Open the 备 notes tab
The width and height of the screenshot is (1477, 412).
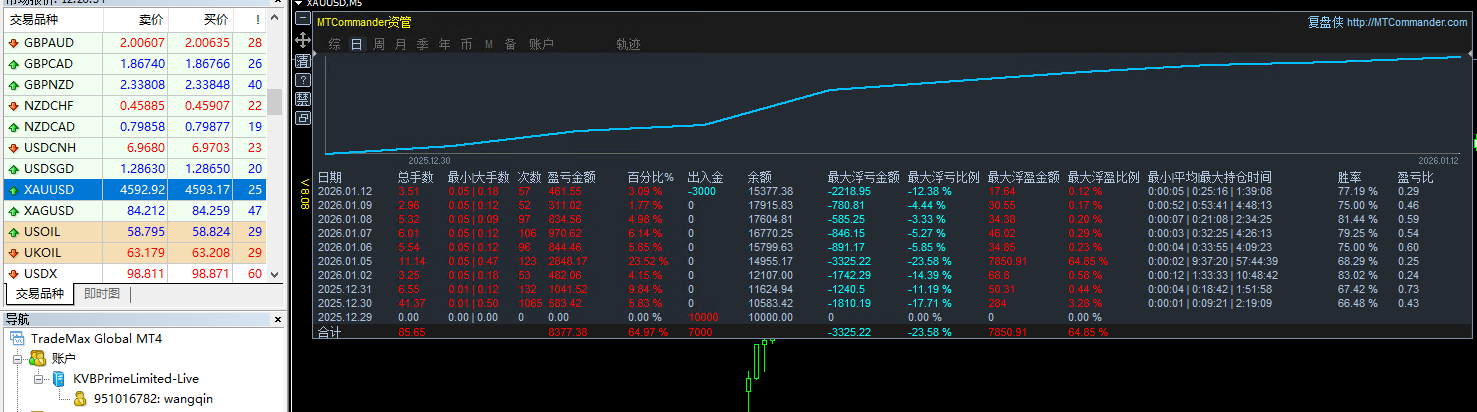tap(511, 44)
